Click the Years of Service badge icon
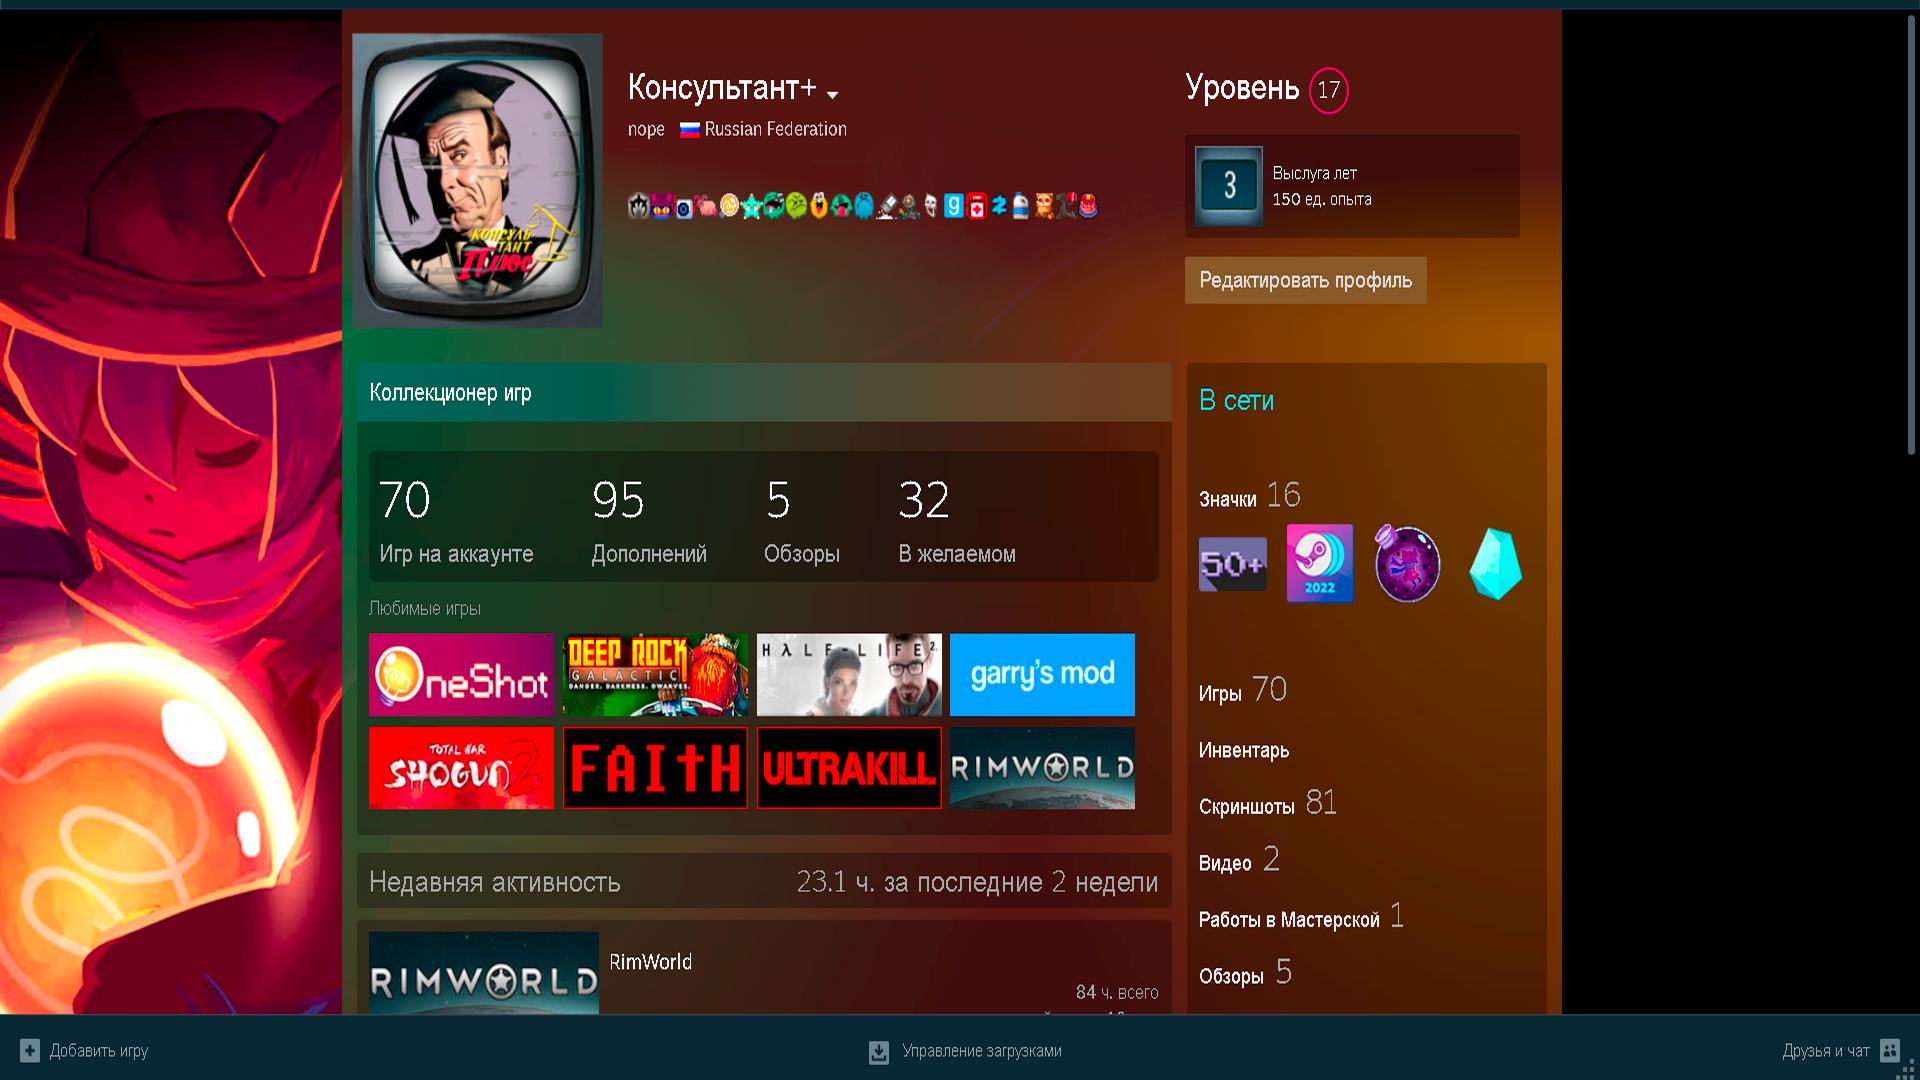Image resolution: width=1920 pixels, height=1080 pixels. 1229,186
